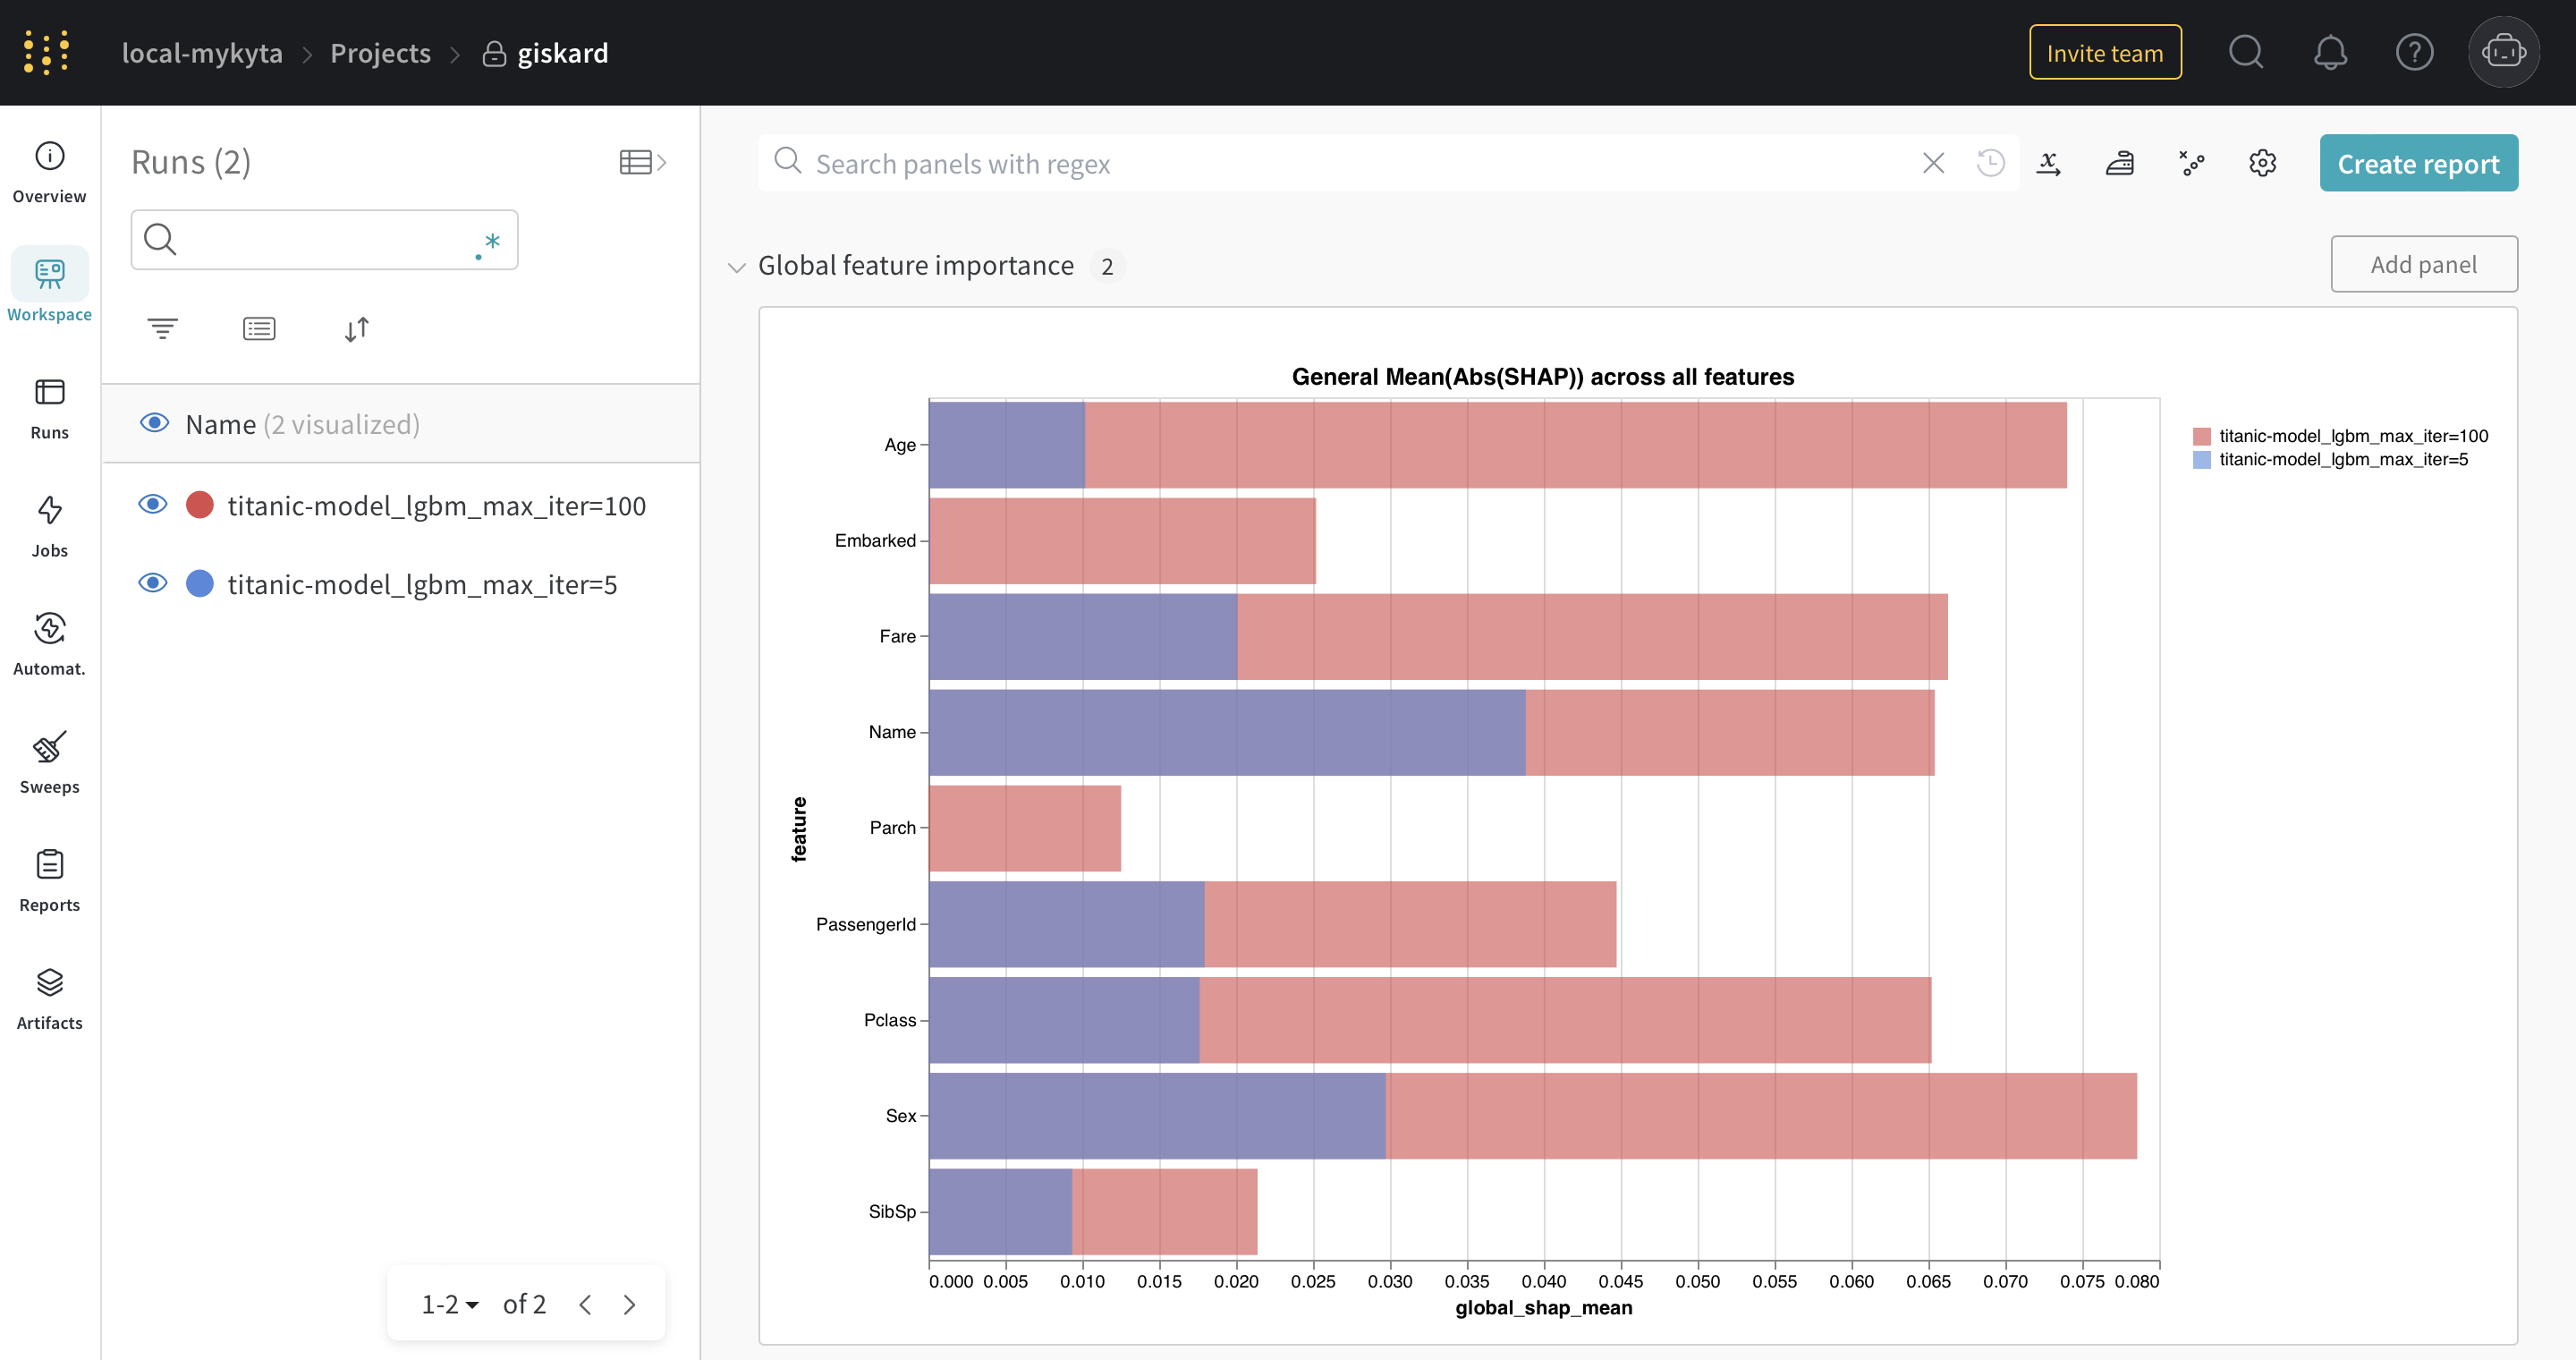Image resolution: width=2576 pixels, height=1360 pixels.
Task: Open the panel settings gear icon
Action: click(2262, 163)
